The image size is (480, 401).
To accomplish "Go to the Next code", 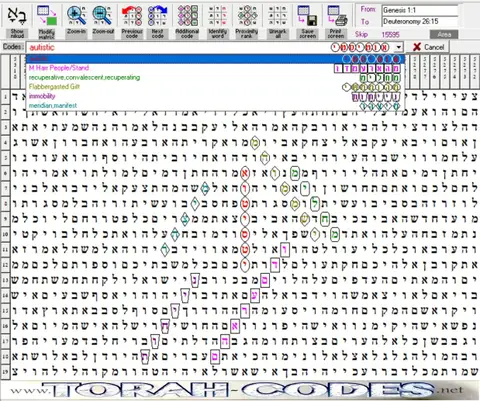I will click(x=158, y=16).
